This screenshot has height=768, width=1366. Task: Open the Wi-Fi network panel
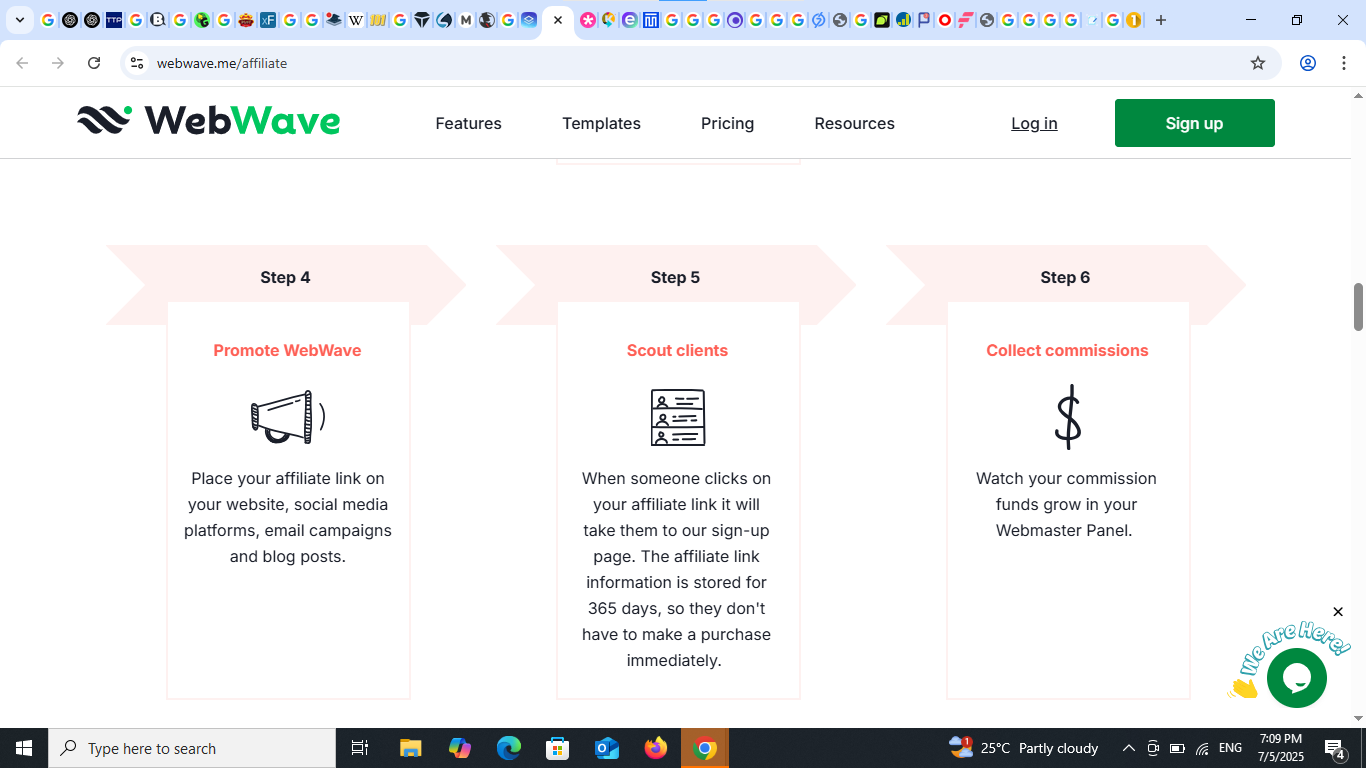pos(1202,748)
